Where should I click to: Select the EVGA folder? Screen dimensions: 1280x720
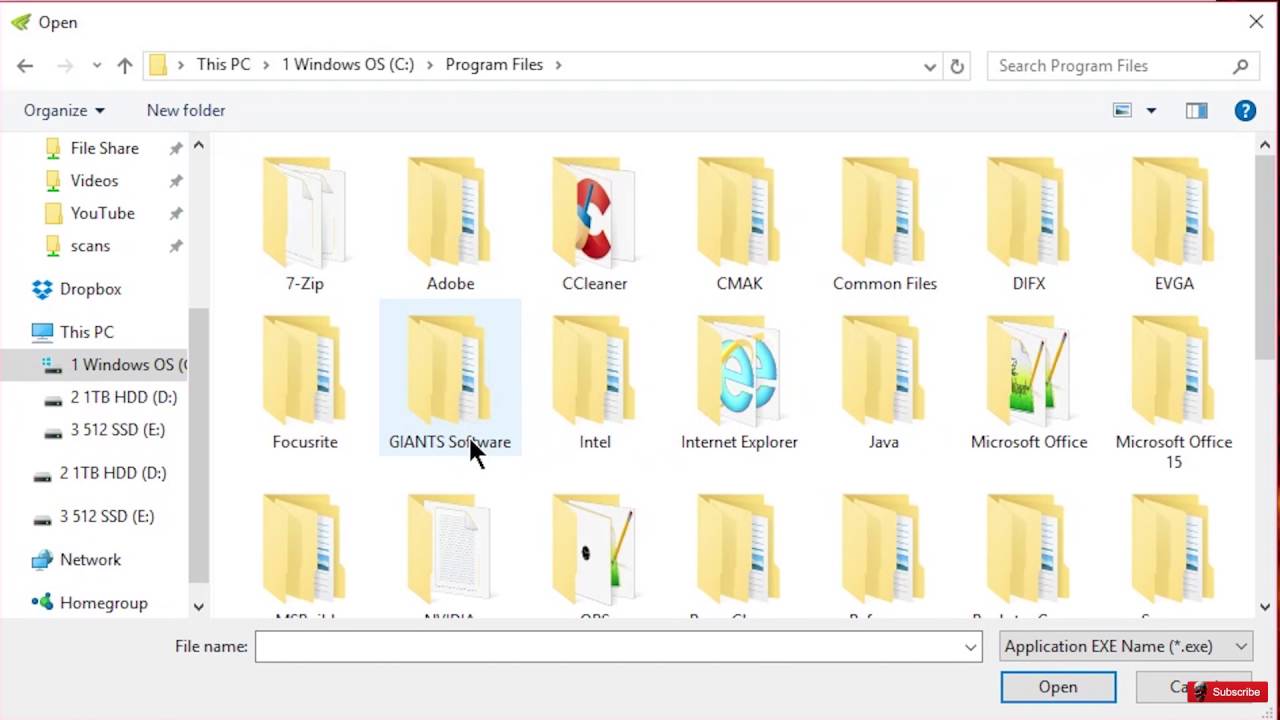1174,224
